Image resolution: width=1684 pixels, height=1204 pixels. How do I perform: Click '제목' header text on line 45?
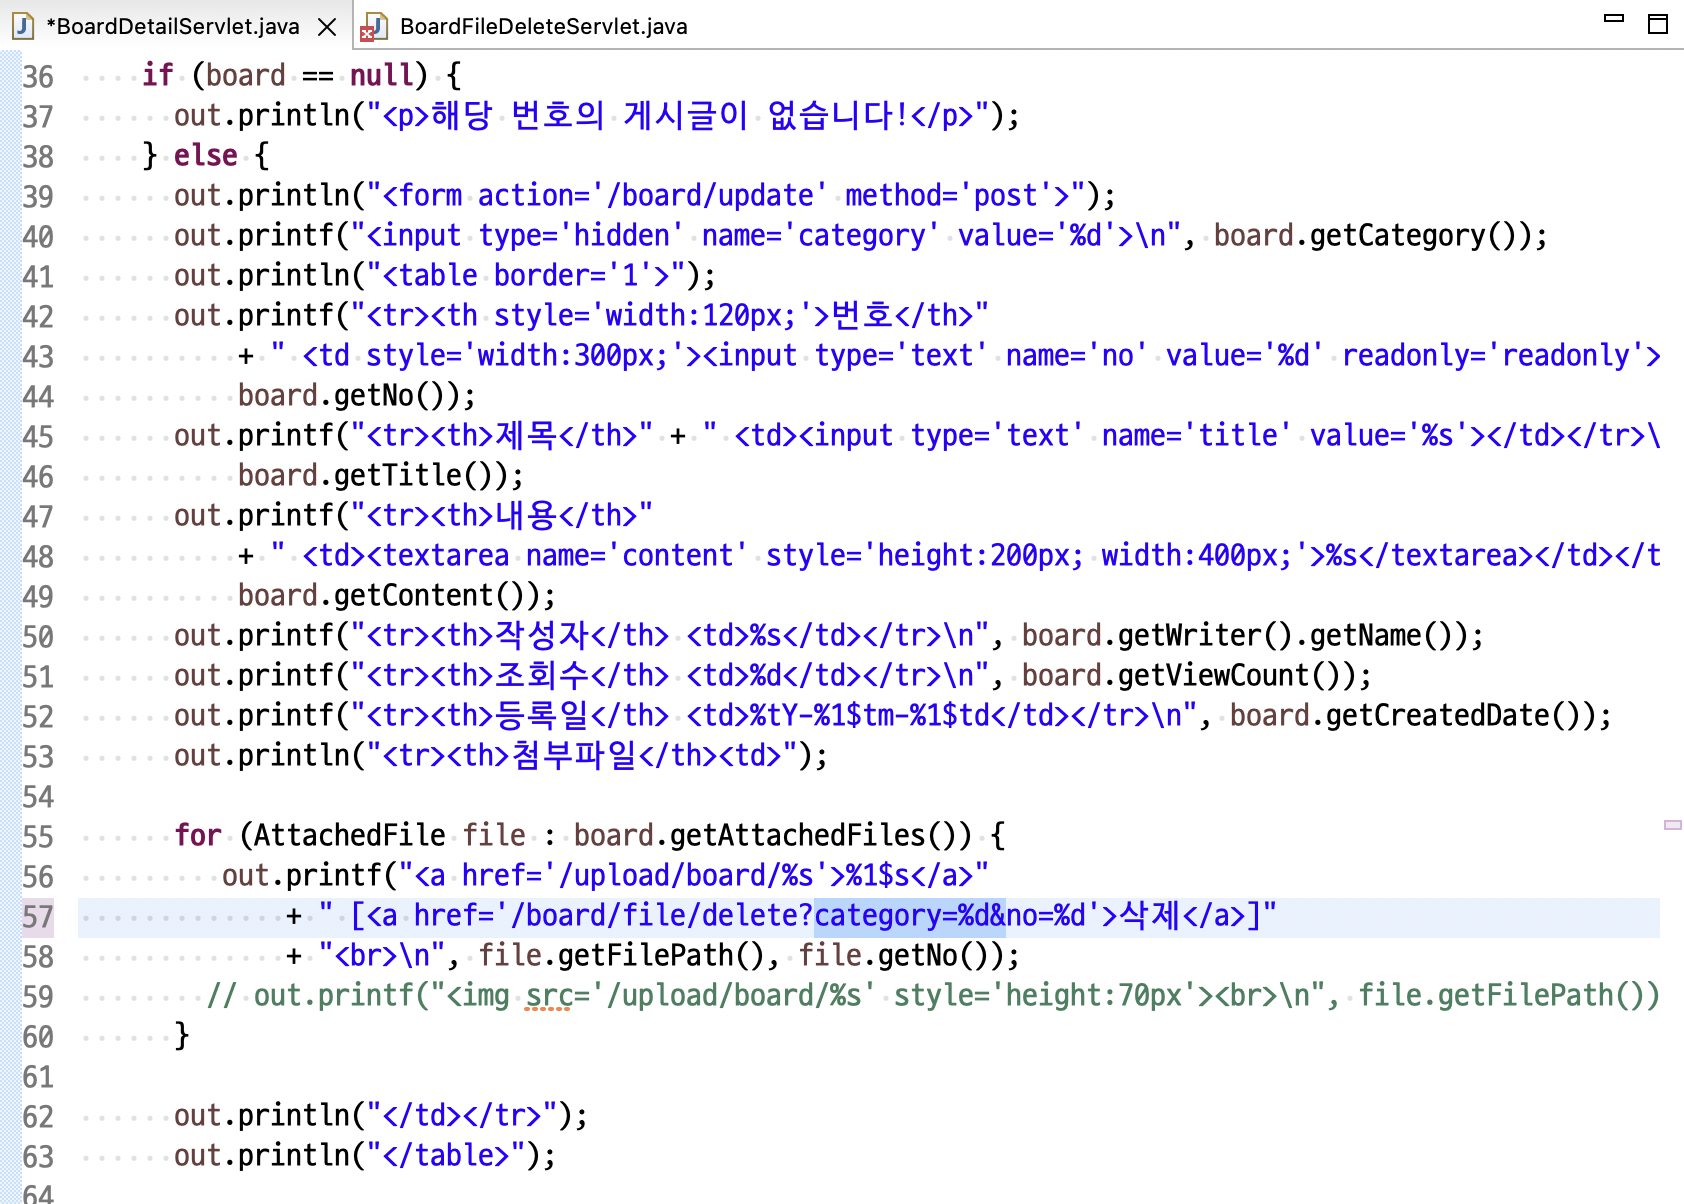click(x=526, y=435)
